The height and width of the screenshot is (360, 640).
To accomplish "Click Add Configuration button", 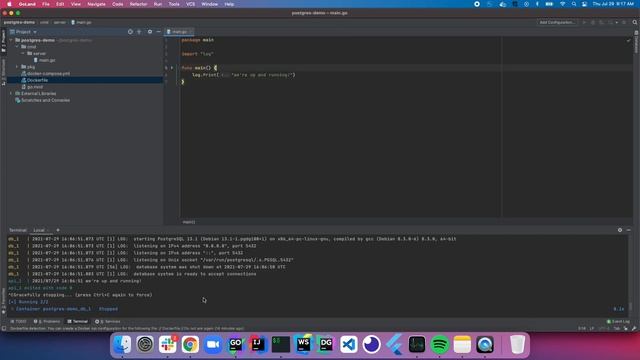I will click(x=557, y=22).
